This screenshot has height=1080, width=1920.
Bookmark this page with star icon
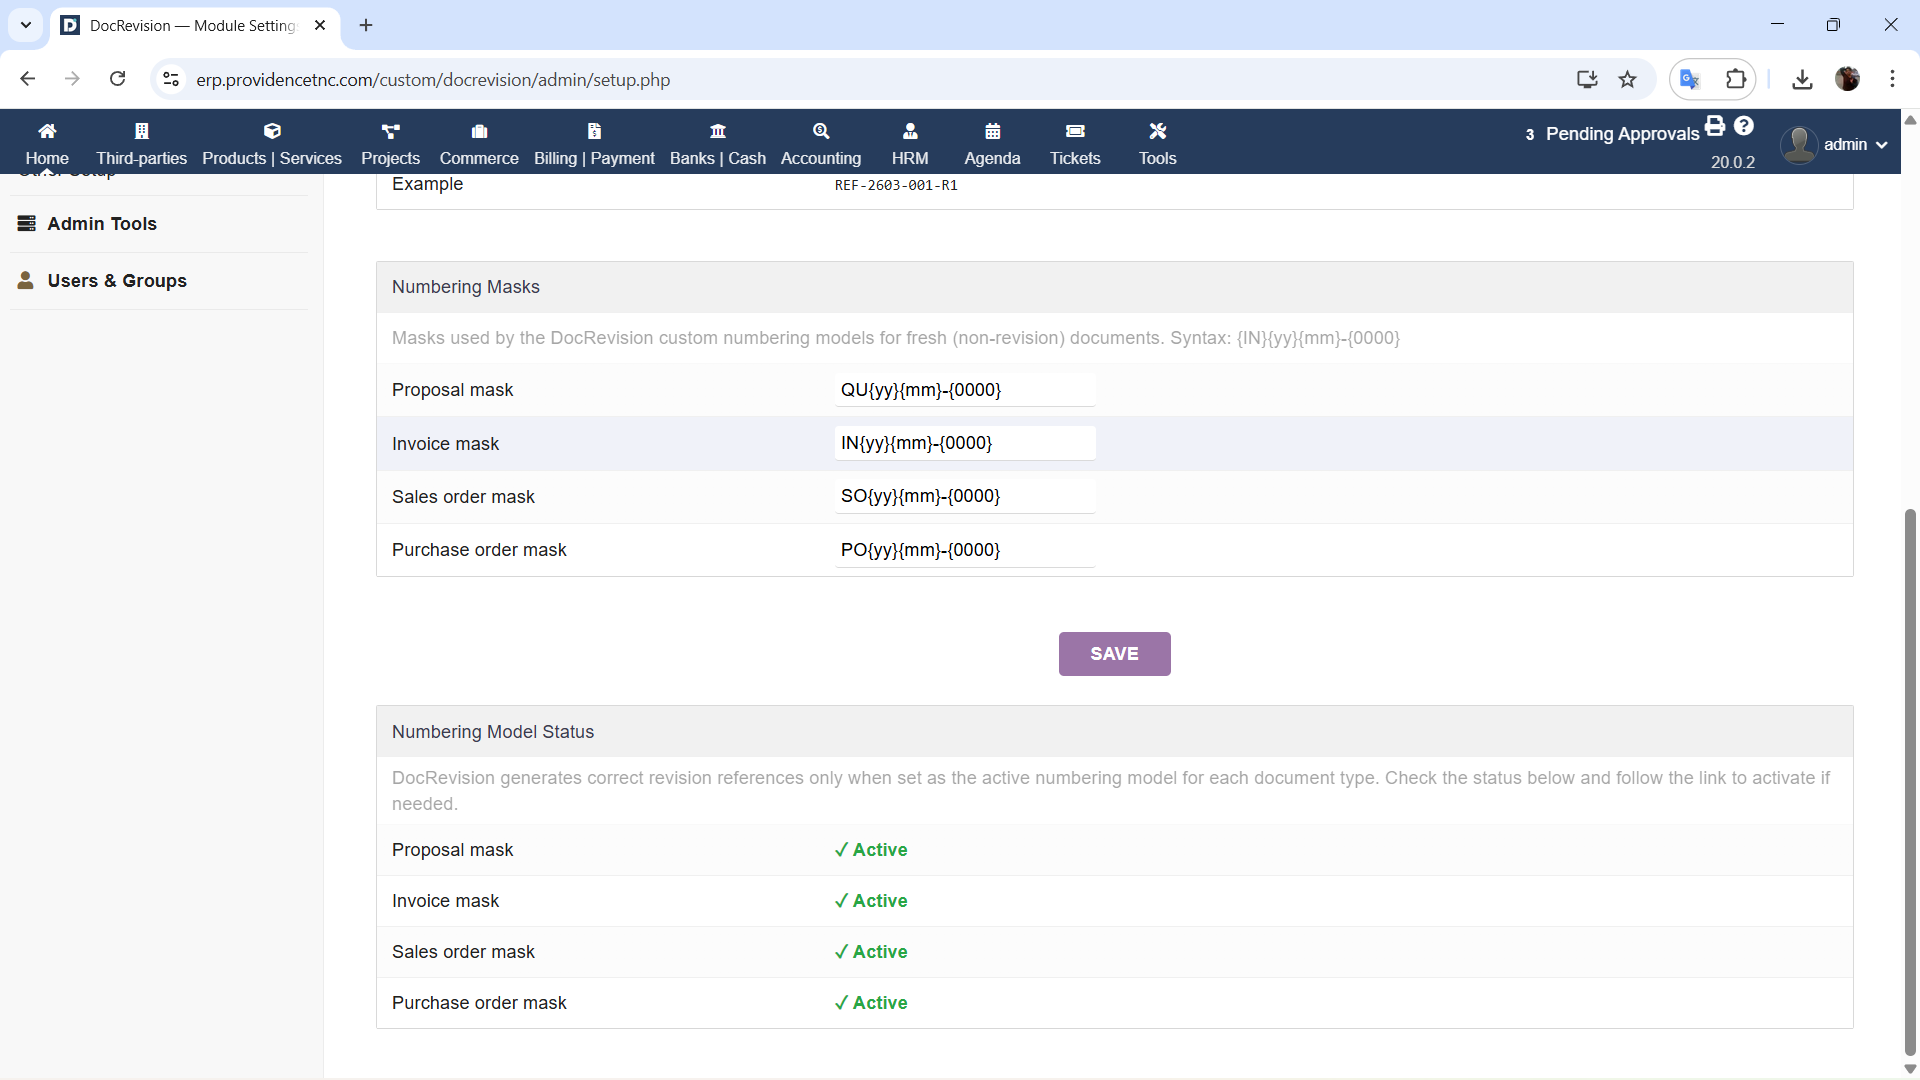click(x=1628, y=80)
